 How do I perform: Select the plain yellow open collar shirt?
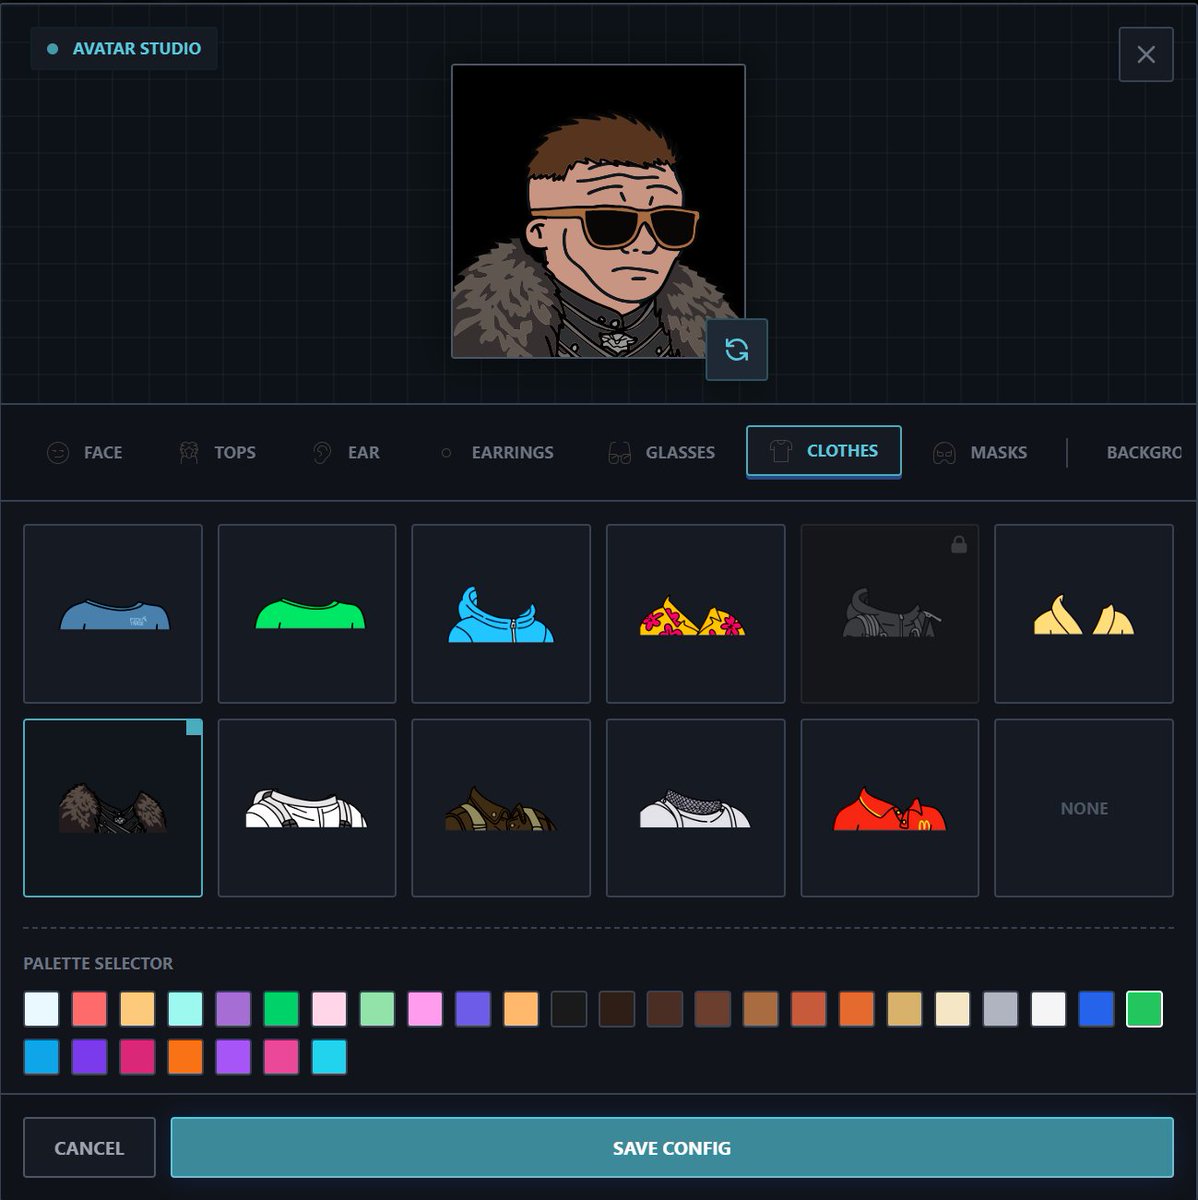[x=1084, y=614]
